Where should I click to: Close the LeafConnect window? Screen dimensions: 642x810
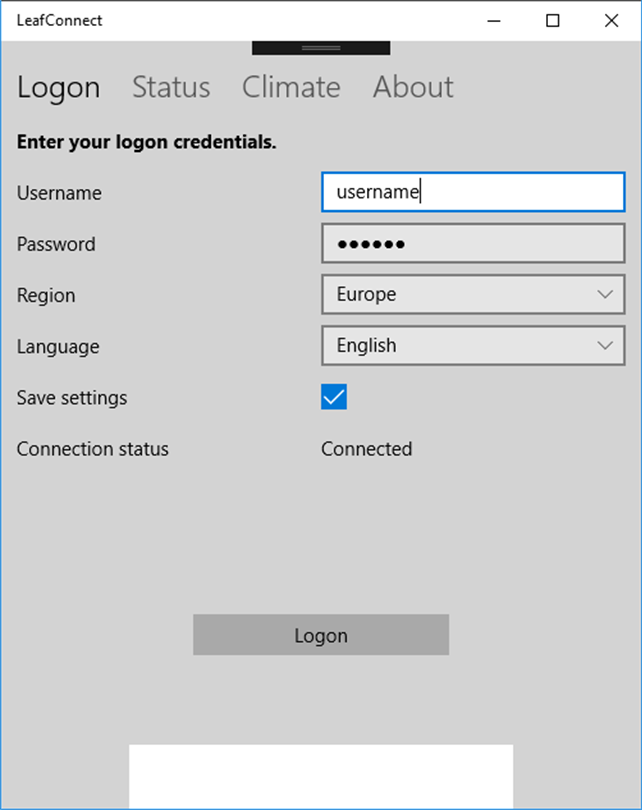pyautogui.click(x=612, y=21)
